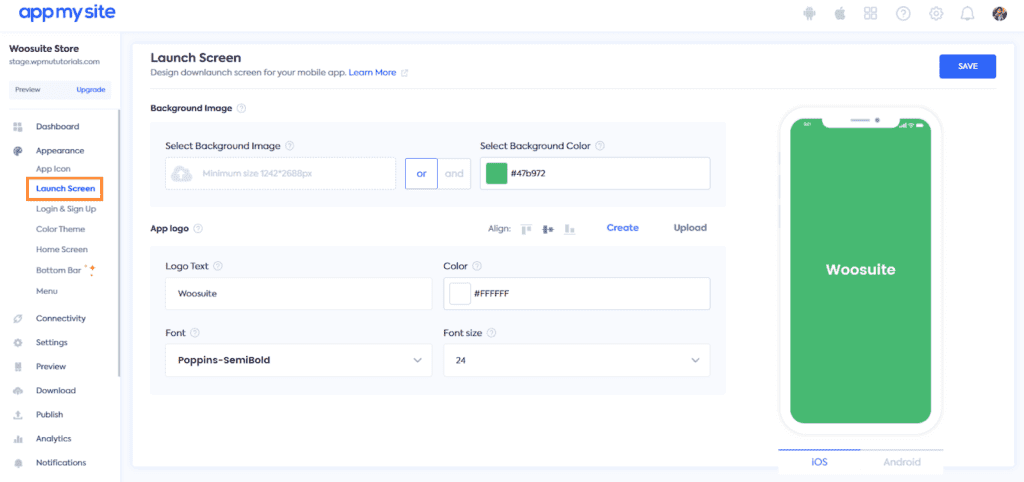Click the Logo Text help icon
Screen dimensions: 1024x482
pyautogui.click(x=218, y=266)
